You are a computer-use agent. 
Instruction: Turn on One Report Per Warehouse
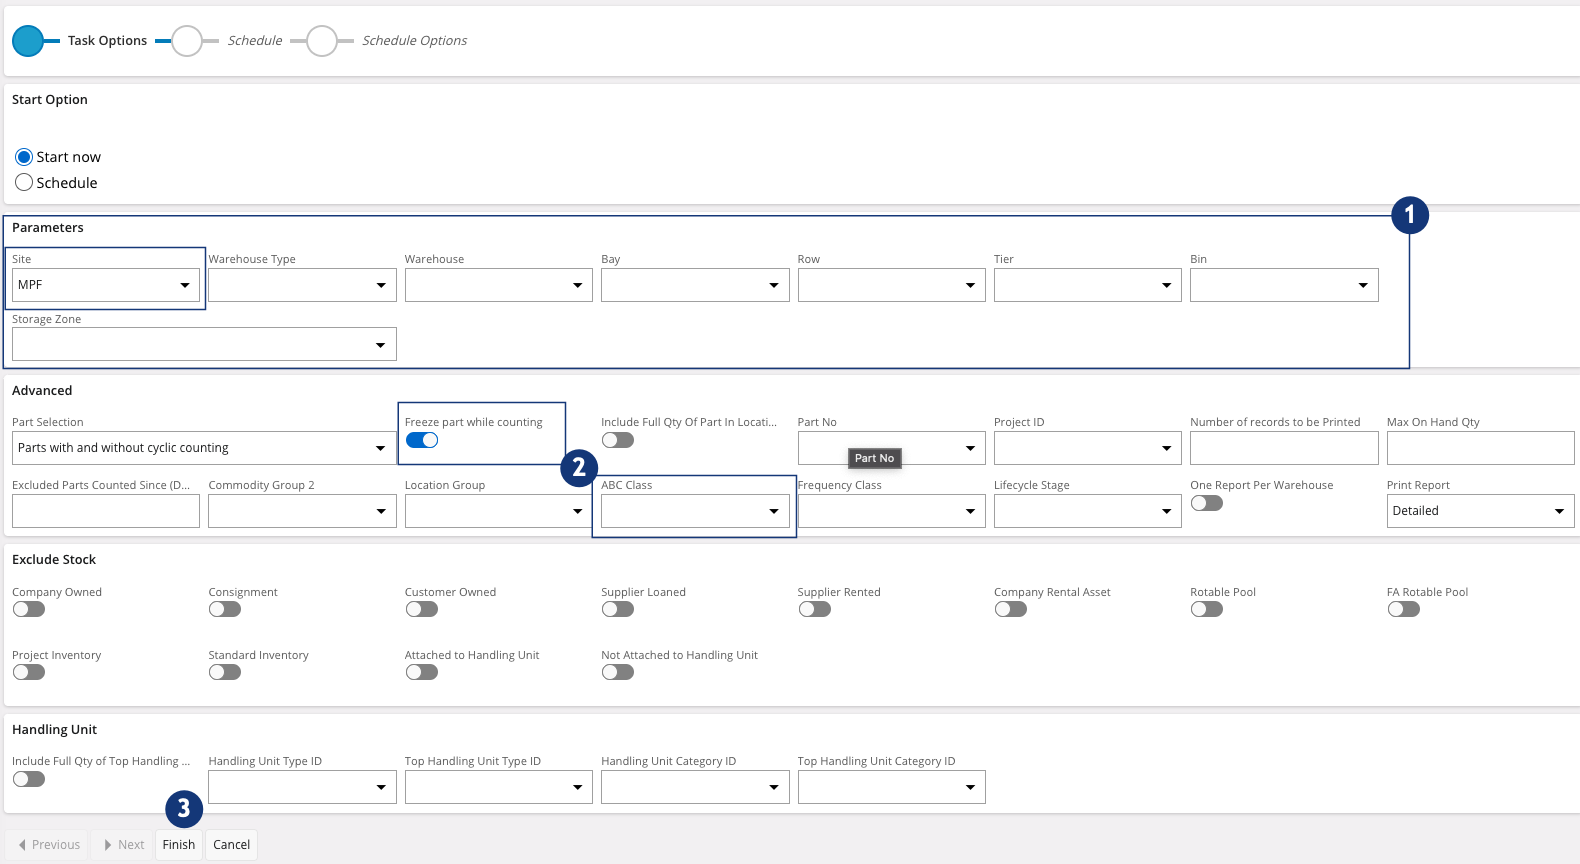tap(1207, 503)
